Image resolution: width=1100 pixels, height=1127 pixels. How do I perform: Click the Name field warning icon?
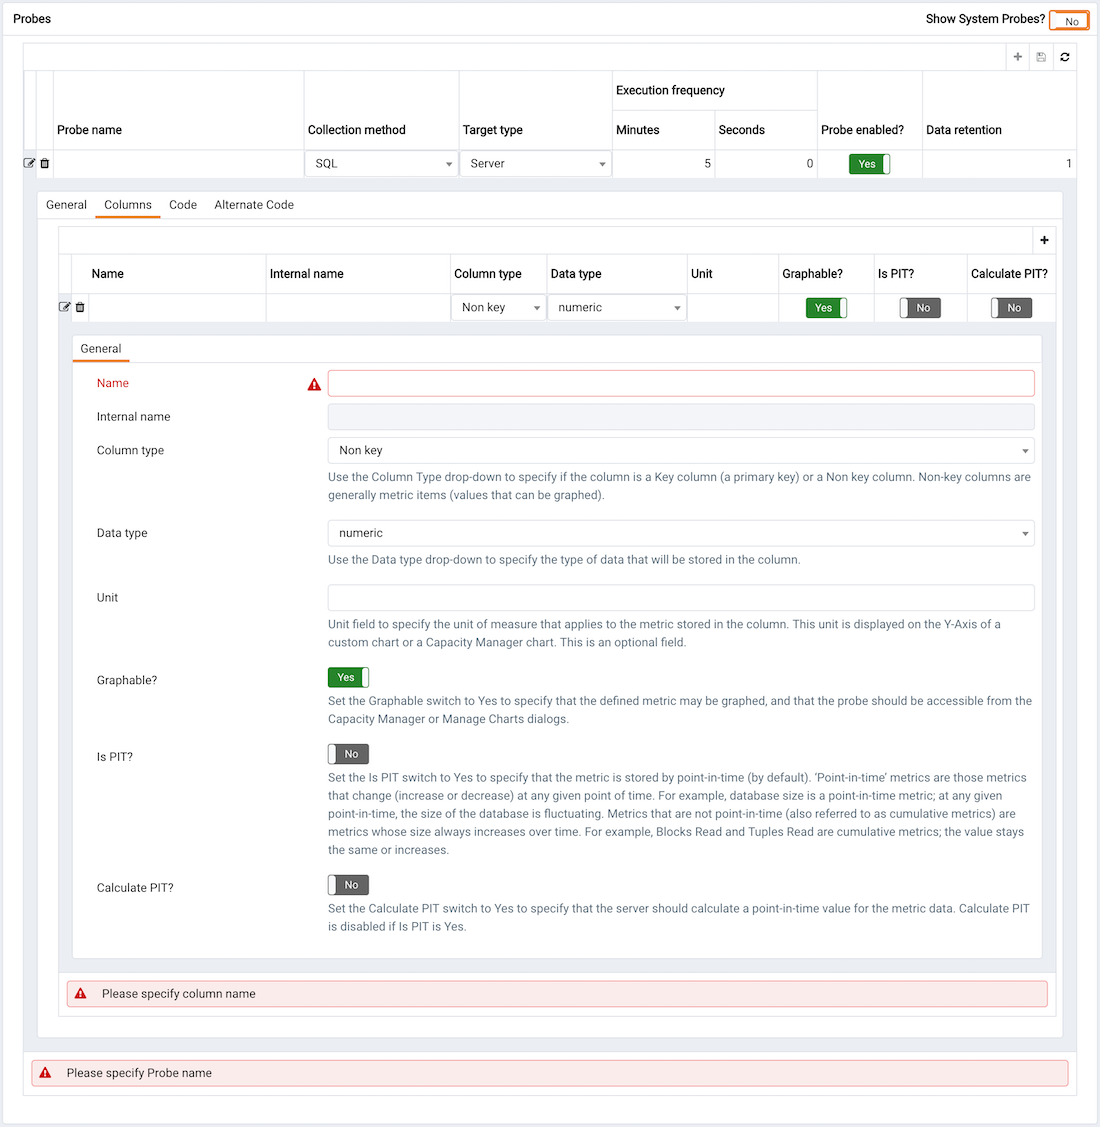click(314, 385)
